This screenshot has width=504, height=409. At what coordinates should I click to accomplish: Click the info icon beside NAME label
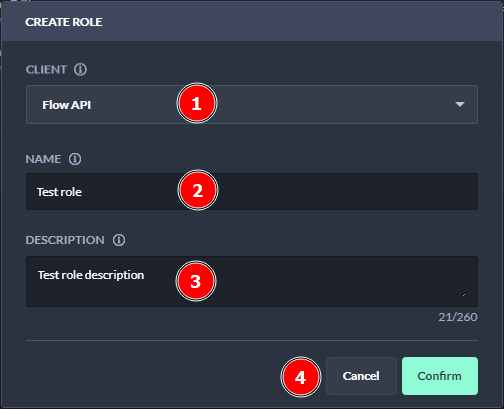[x=75, y=159]
